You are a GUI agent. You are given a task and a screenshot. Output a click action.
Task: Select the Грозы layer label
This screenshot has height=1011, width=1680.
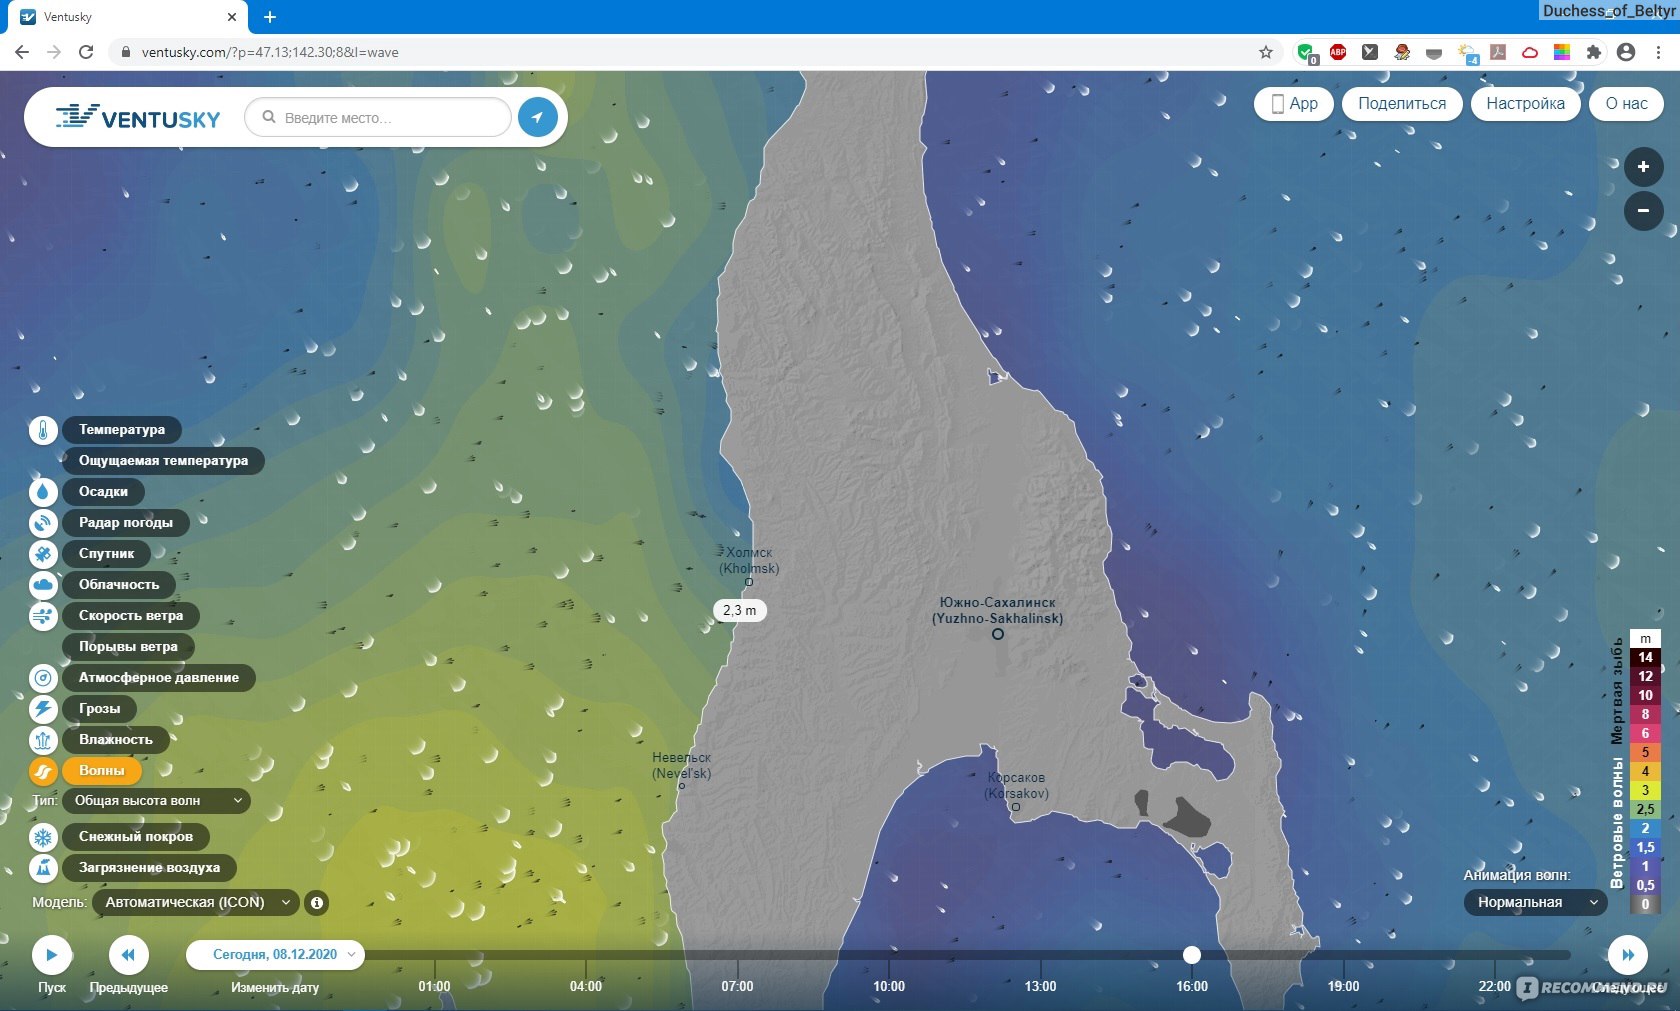(100, 709)
